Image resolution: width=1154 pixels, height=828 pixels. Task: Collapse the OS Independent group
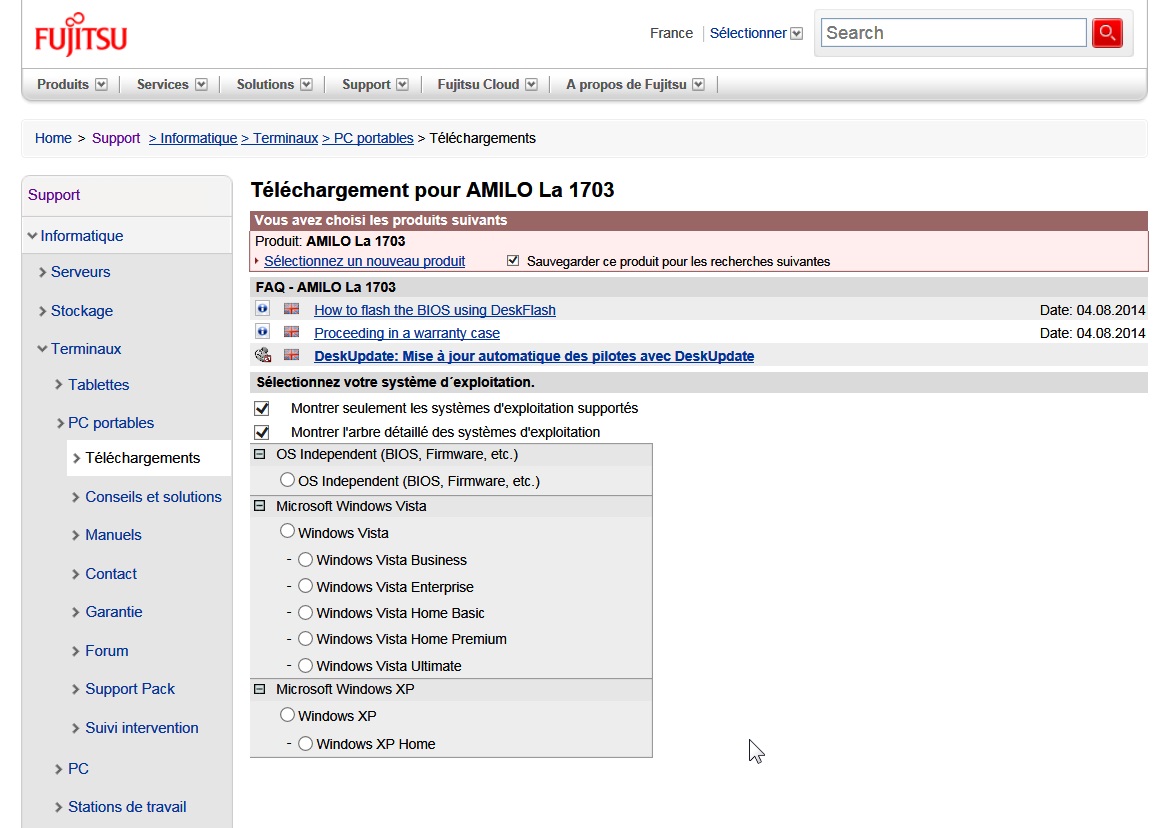pos(259,454)
